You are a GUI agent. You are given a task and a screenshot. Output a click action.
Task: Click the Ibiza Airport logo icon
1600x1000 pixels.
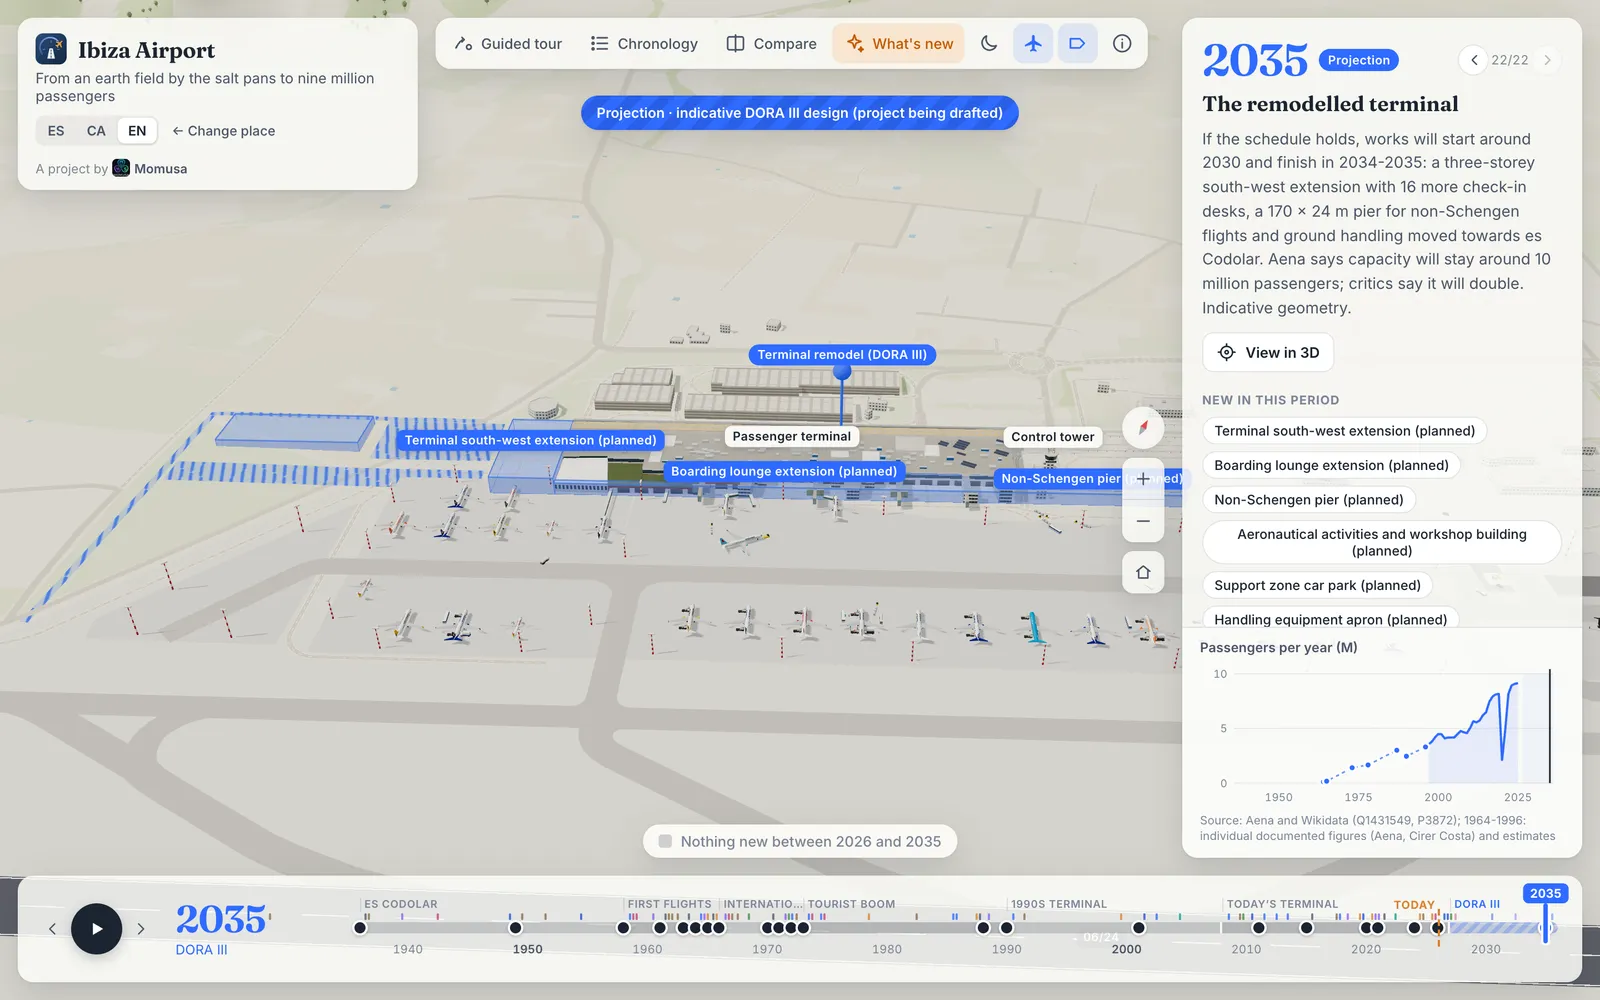click(51, 49)
